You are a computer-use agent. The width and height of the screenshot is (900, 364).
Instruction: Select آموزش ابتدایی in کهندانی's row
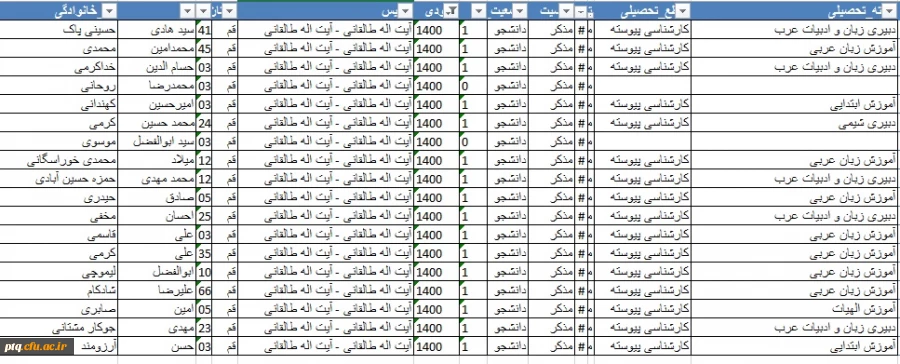tap(862, 105)
